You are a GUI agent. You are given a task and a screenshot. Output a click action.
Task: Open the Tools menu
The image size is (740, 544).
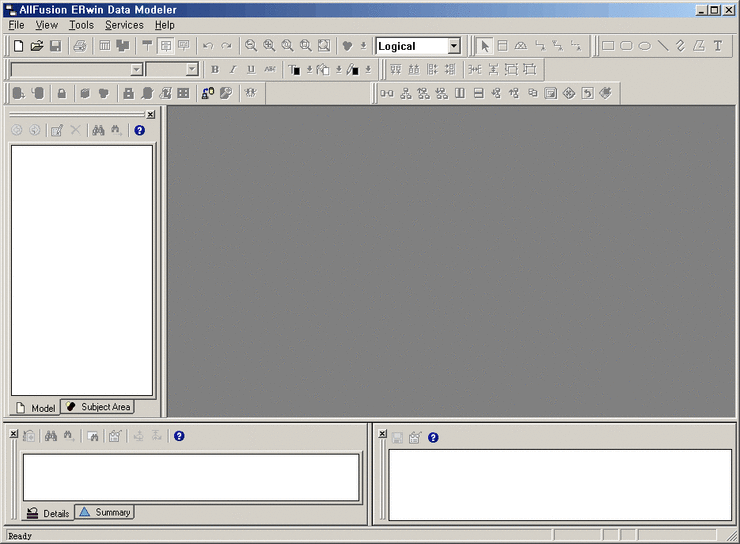click(81, 25)
